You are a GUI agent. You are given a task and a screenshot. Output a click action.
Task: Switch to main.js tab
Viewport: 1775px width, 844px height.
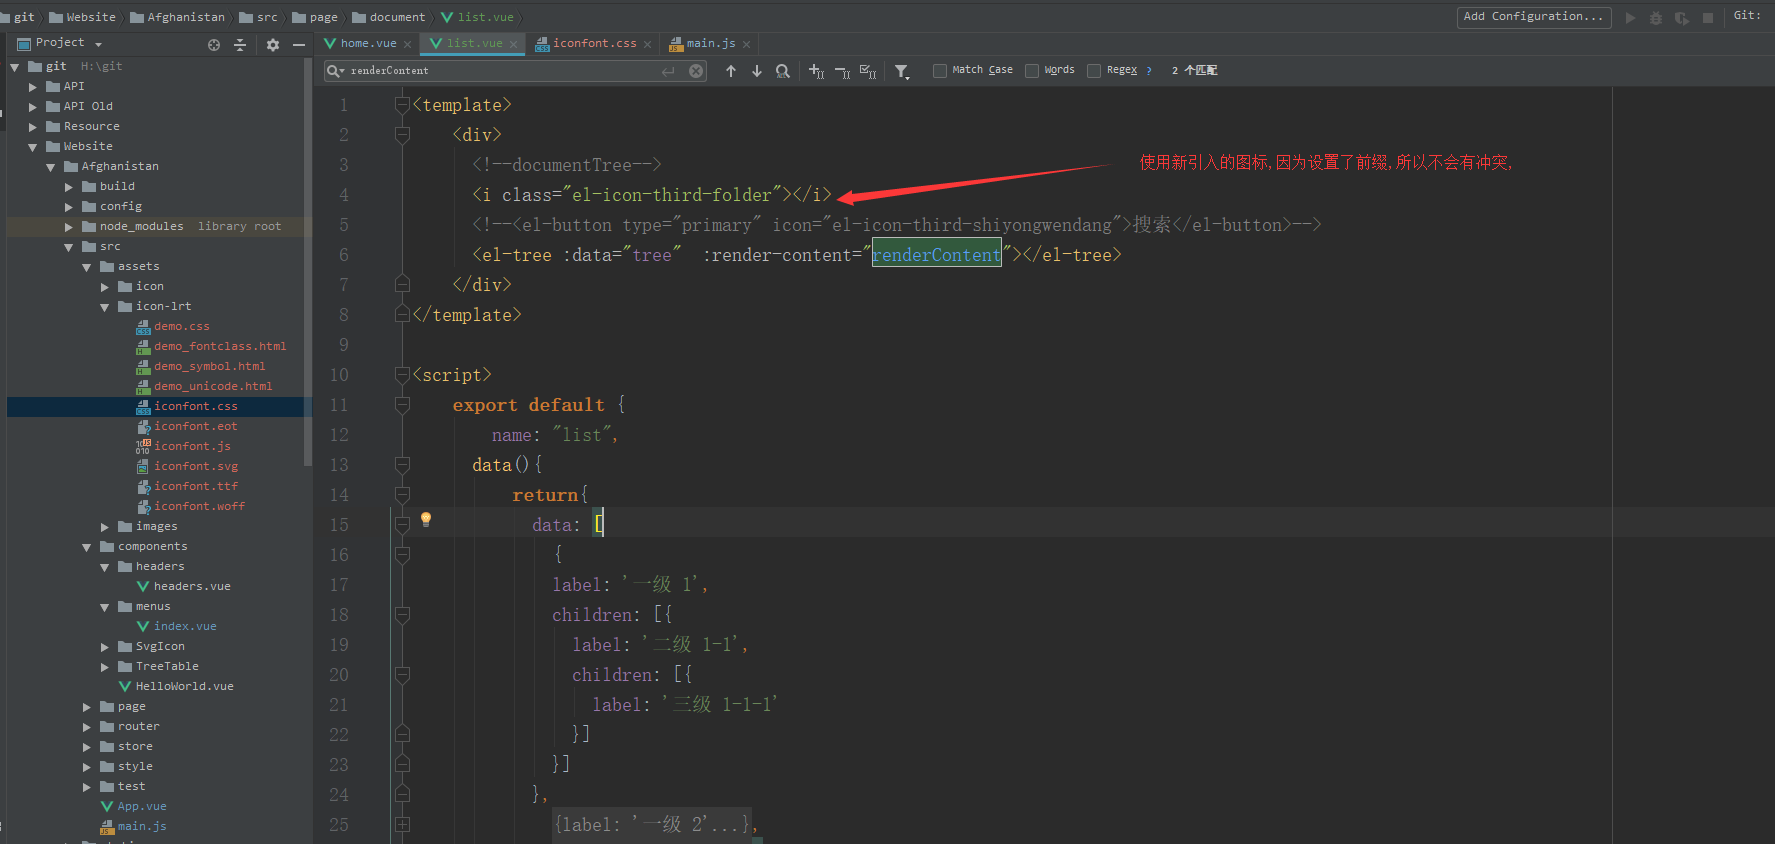click(710, 44)
